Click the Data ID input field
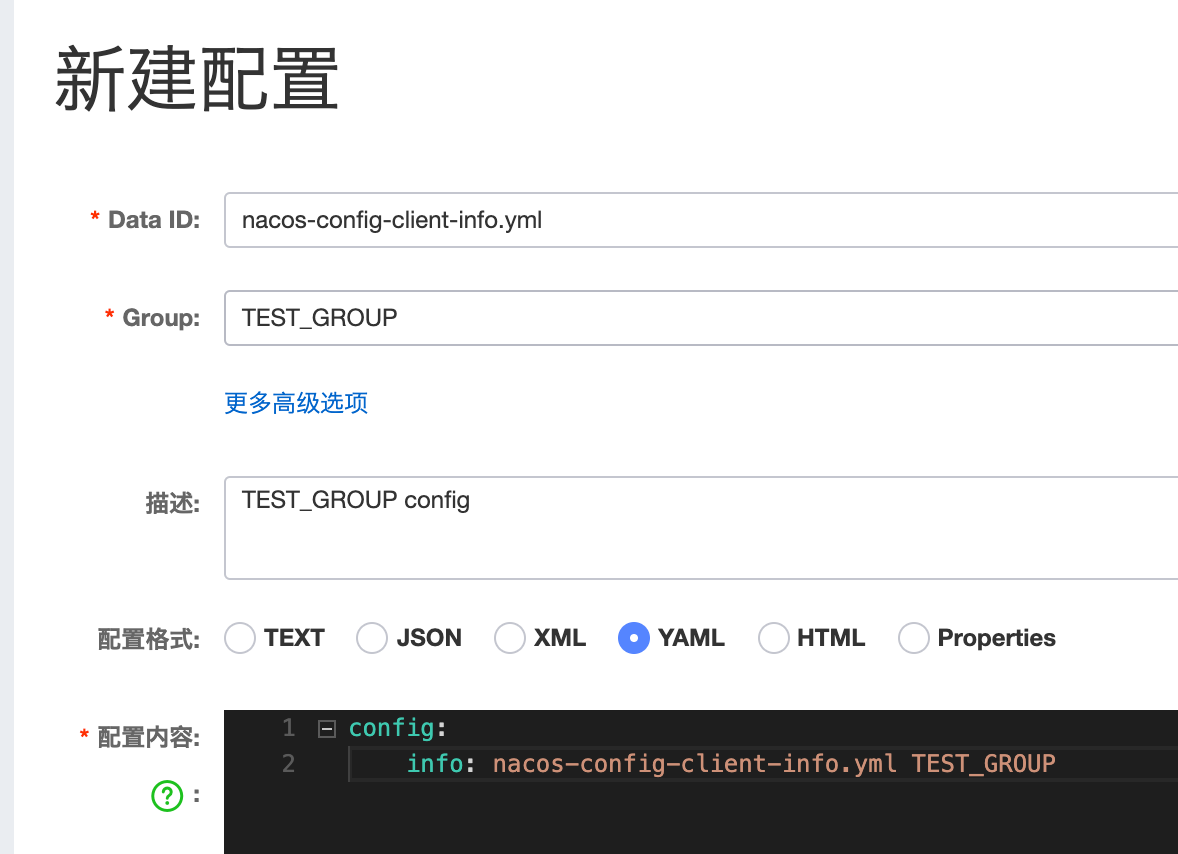Screen dimensions: 1178x854 701,220
